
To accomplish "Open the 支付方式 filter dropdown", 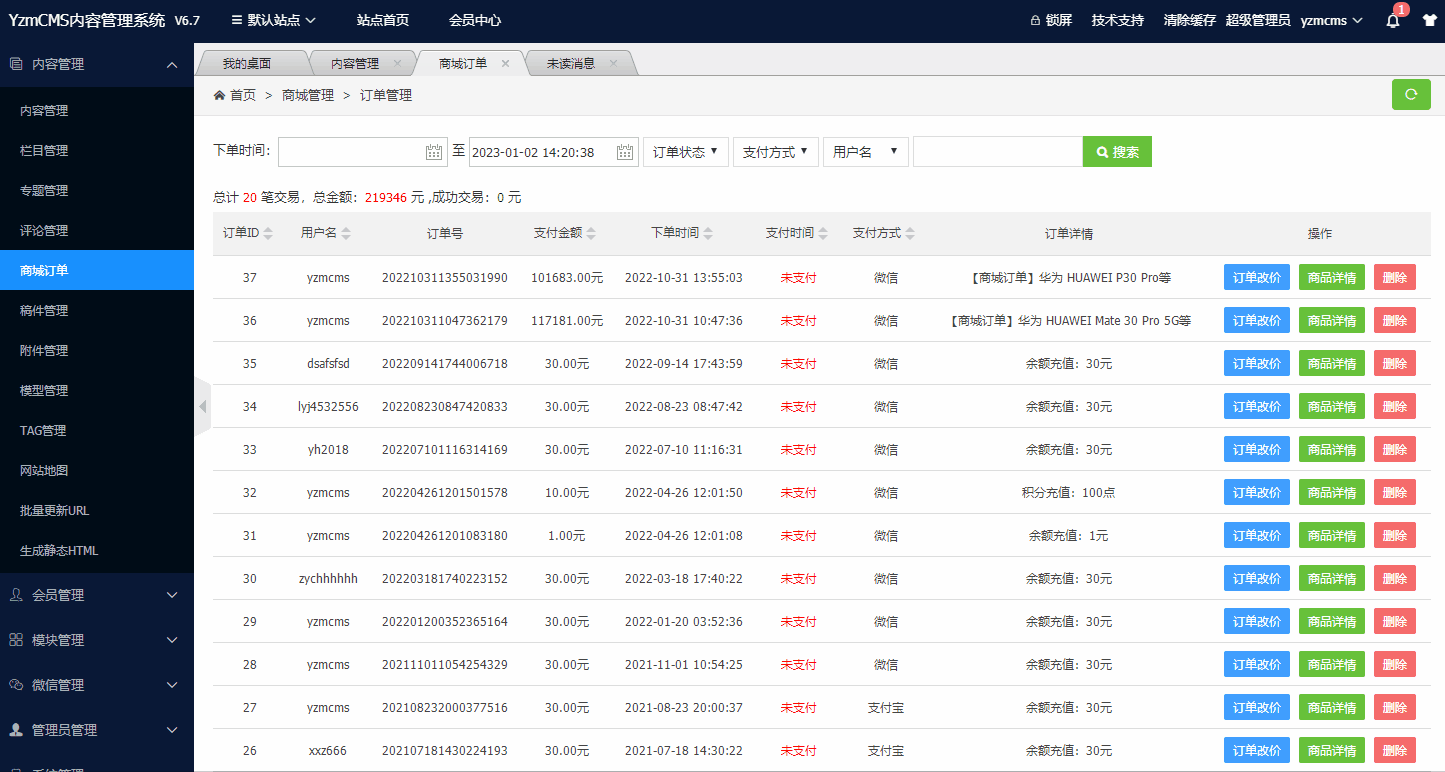I will [775, 152].
